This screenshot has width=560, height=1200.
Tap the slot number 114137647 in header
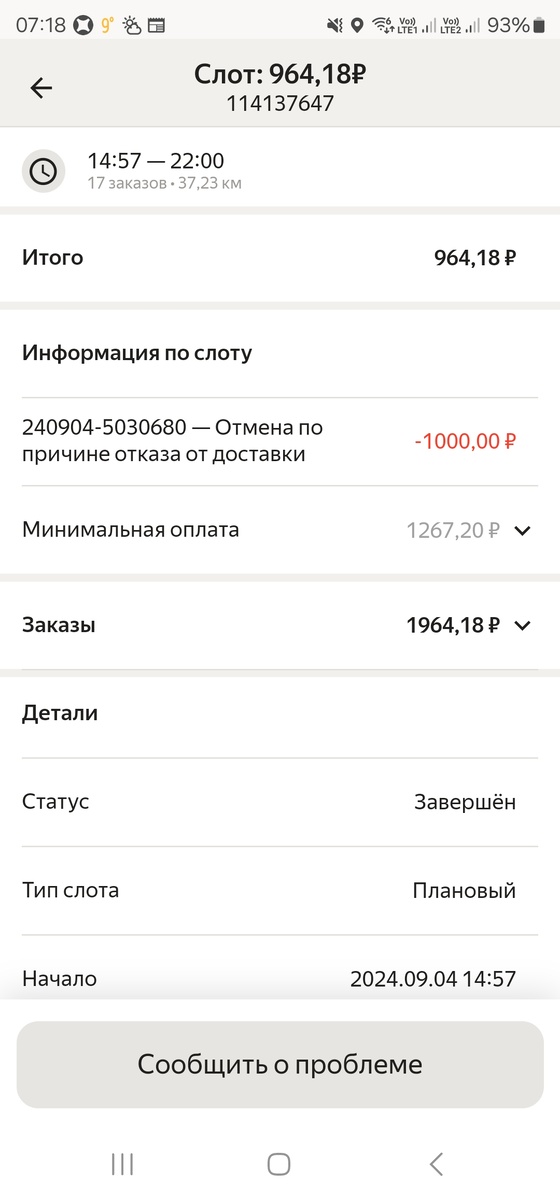coord(280,104)
